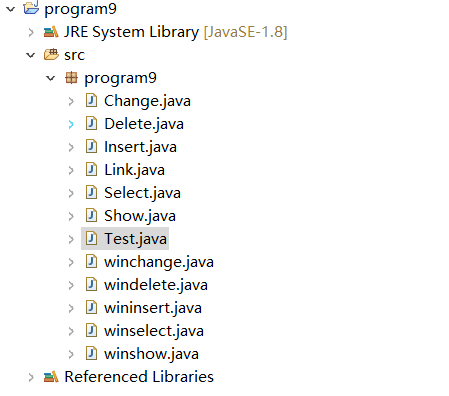The image size is (449, 396).
Task: Click the Delete.java file icon
Action: (91, 123)
